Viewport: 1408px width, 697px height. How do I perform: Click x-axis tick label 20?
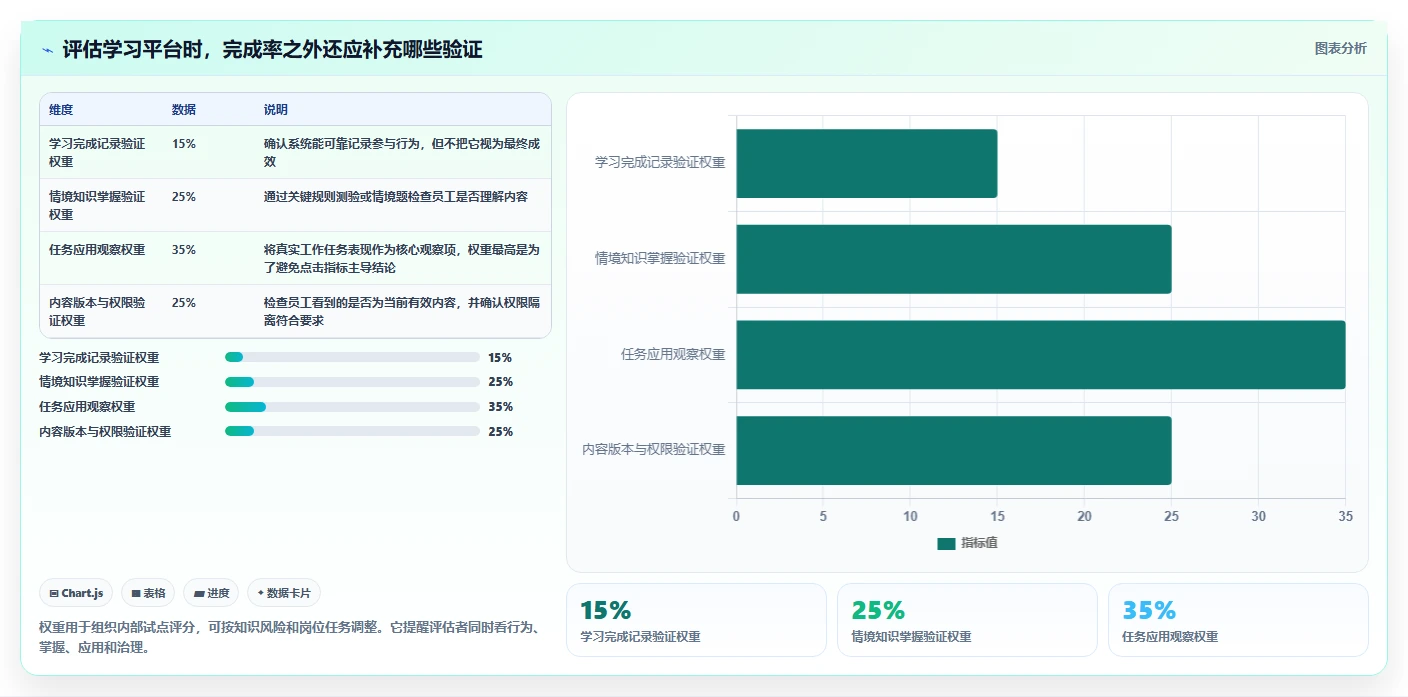[x=1084, y=516]
